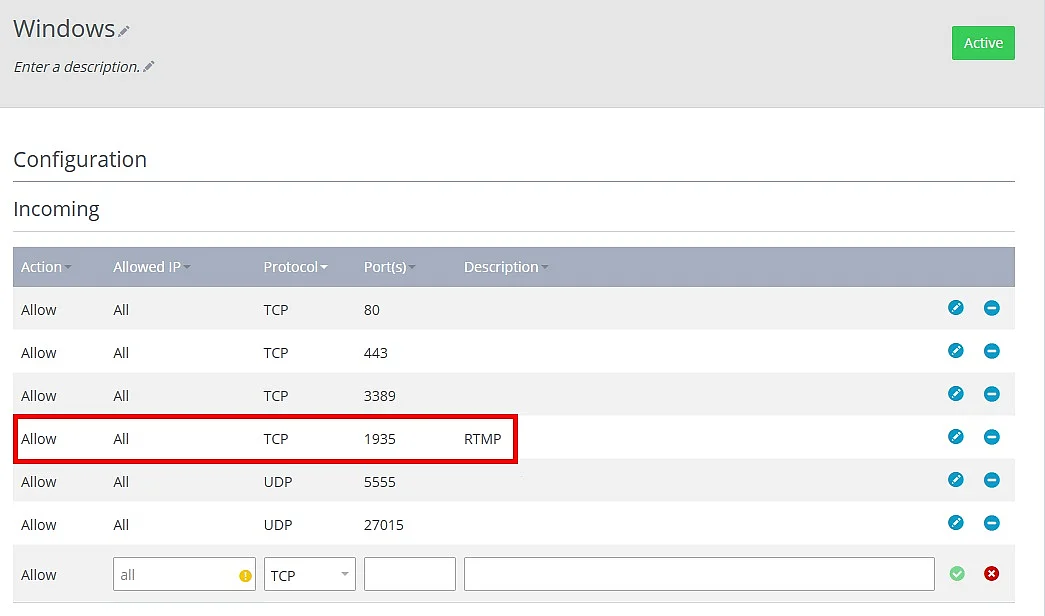Cancel the new rule with red X

[992, 573]
